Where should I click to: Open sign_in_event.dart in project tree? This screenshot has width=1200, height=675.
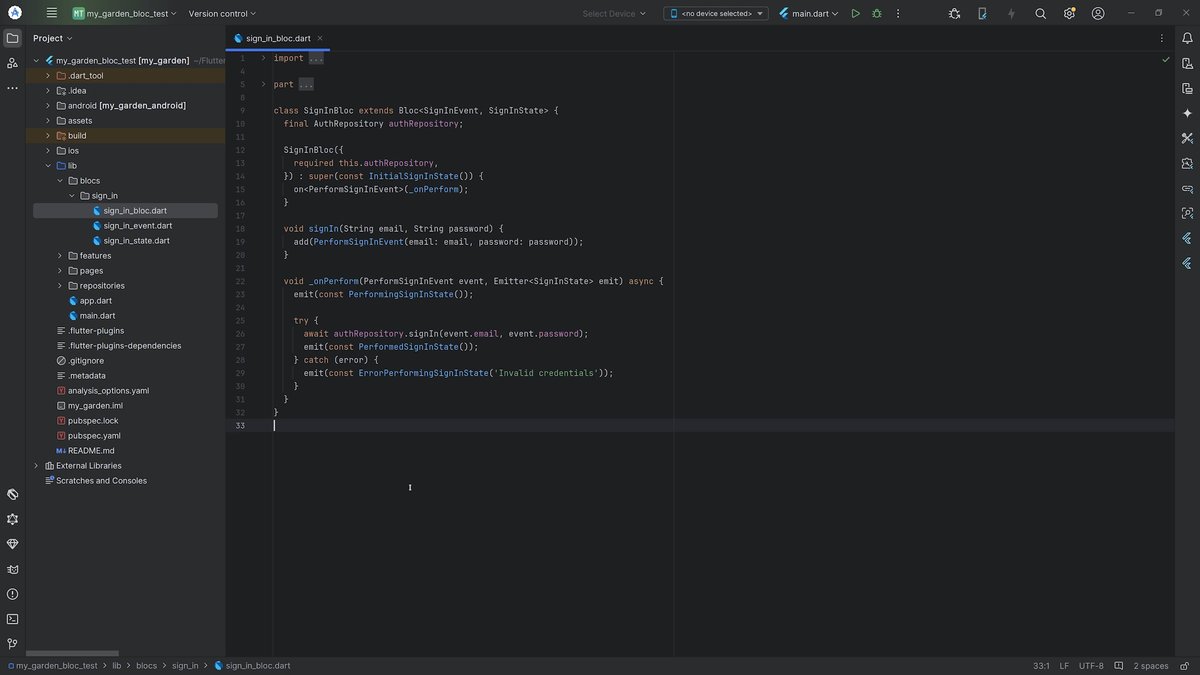137,226
